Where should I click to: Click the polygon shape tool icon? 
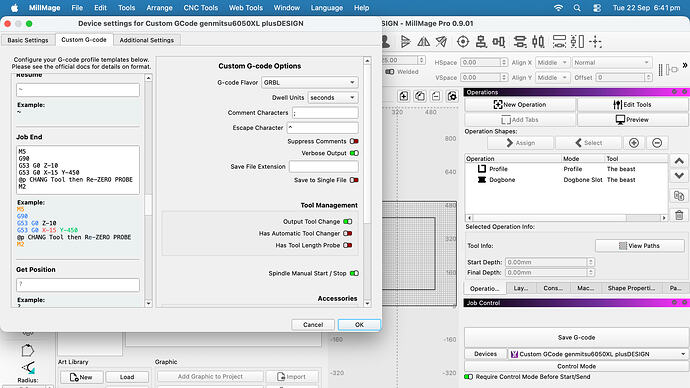pyautogui.click(x=27, y=350)
